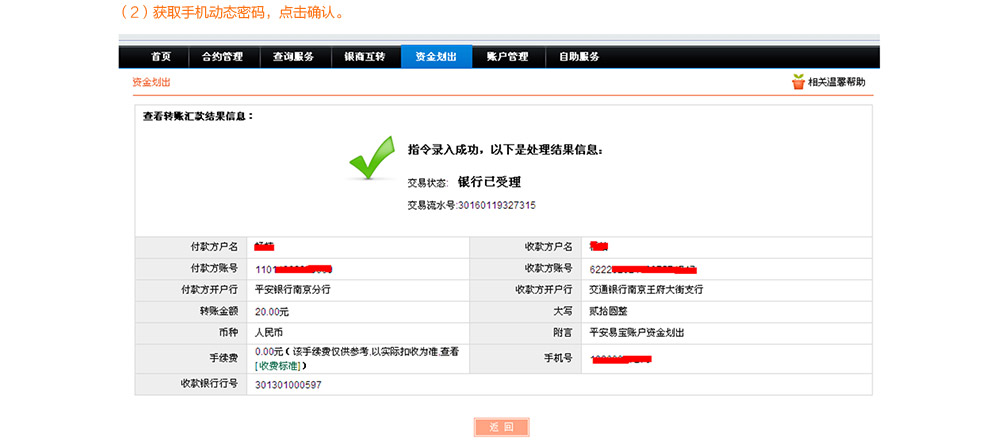The image size is (1007, 445).
Task: Click the 收款银行行号 label
Action: click(209, 384)
